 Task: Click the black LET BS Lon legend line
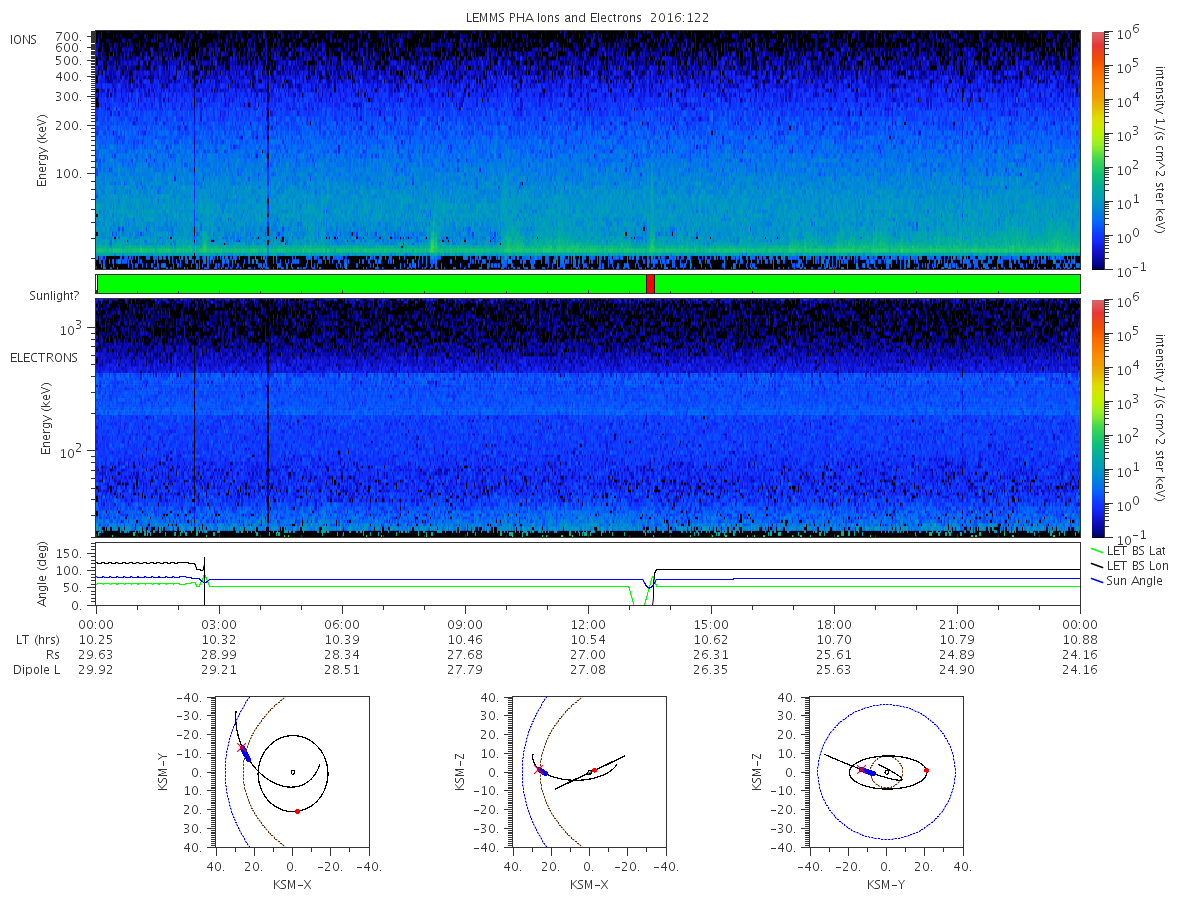pos(1098,565)
